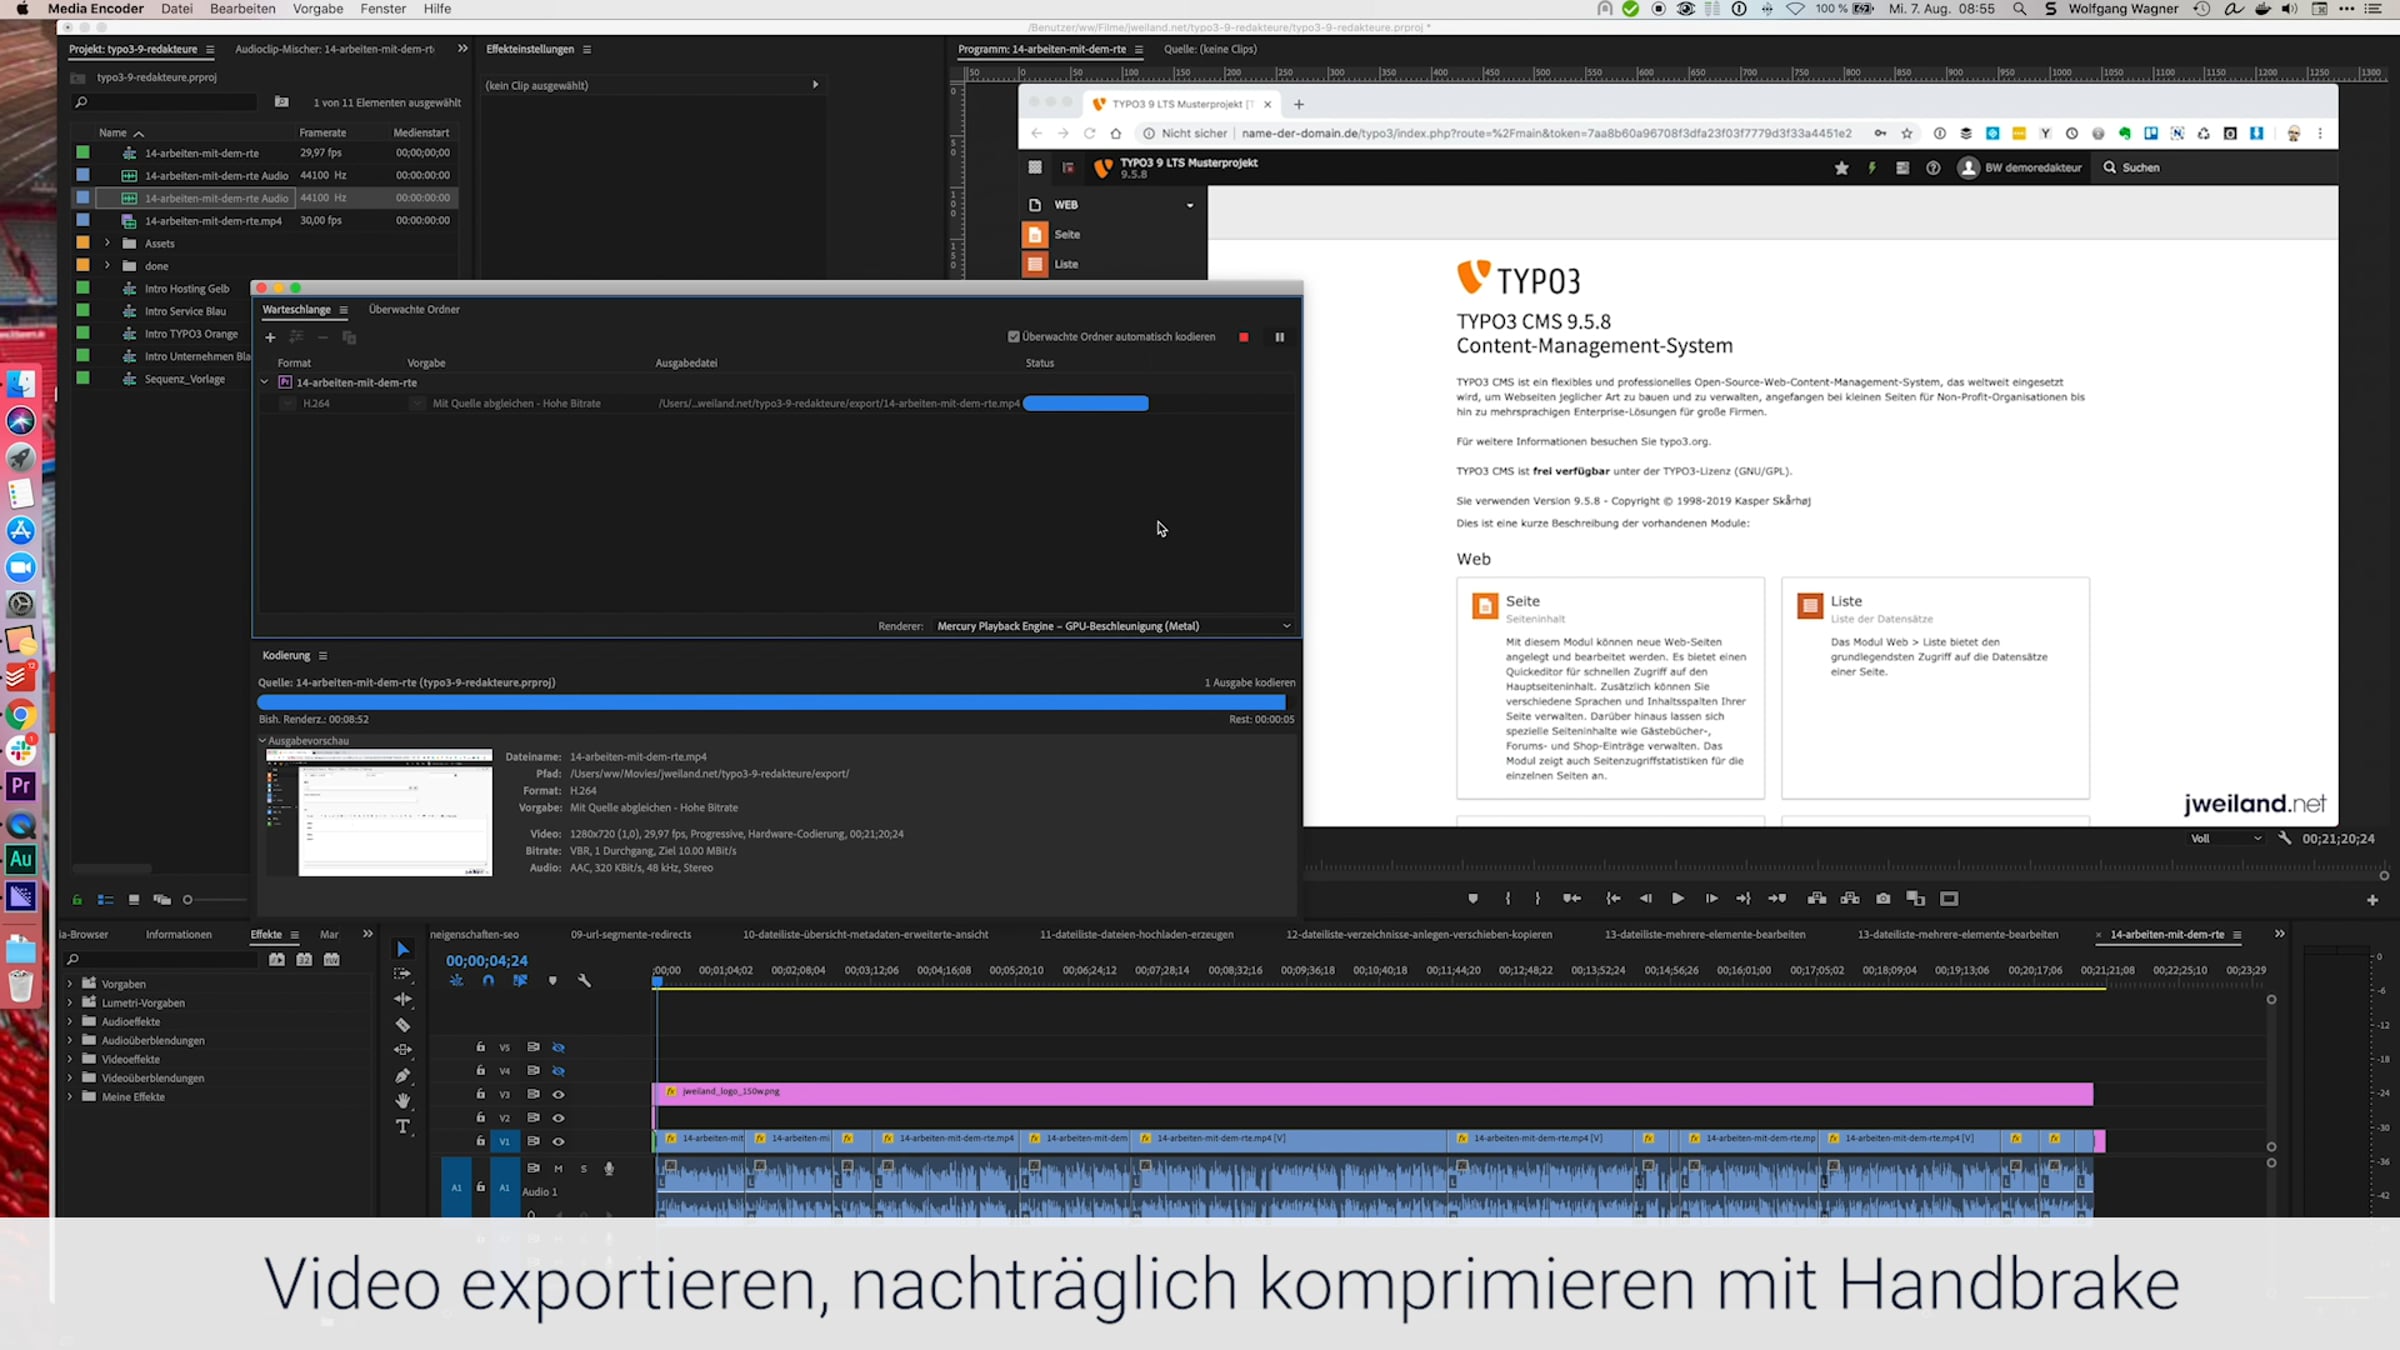Click the blue encoding progress bar
Image resolution: width=2400 pixels, height=1350 pixels.
770,703
